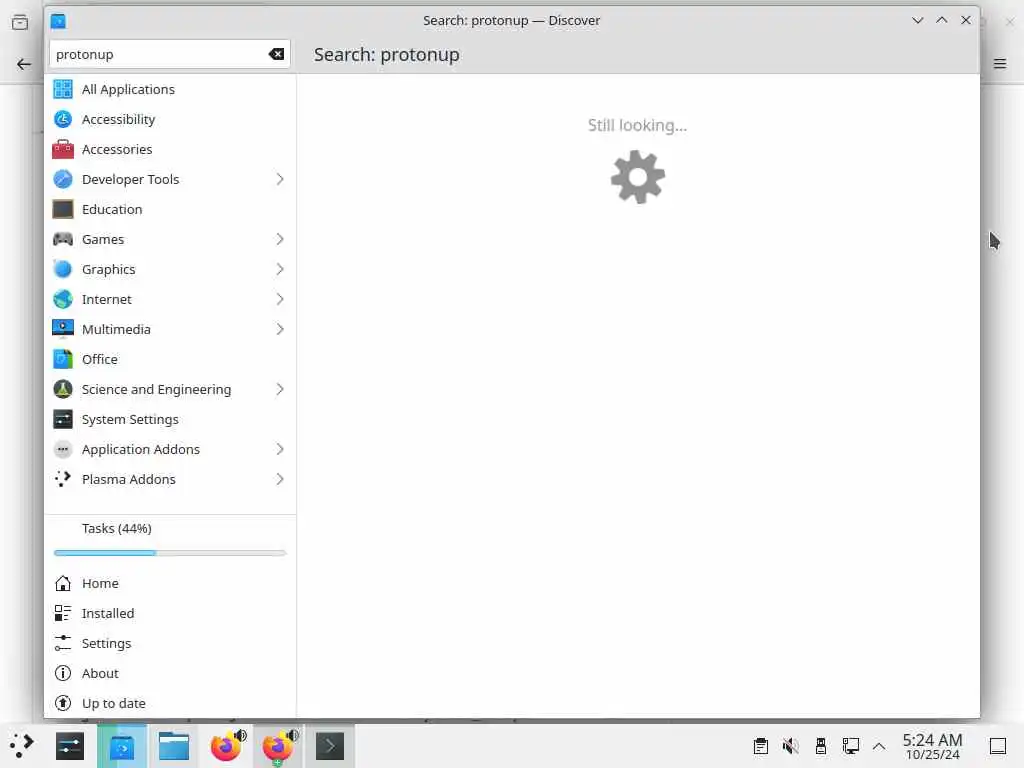This screenshot has width=1024, height=768.
Task: Open the Accessories category
Action: point(170,150)
